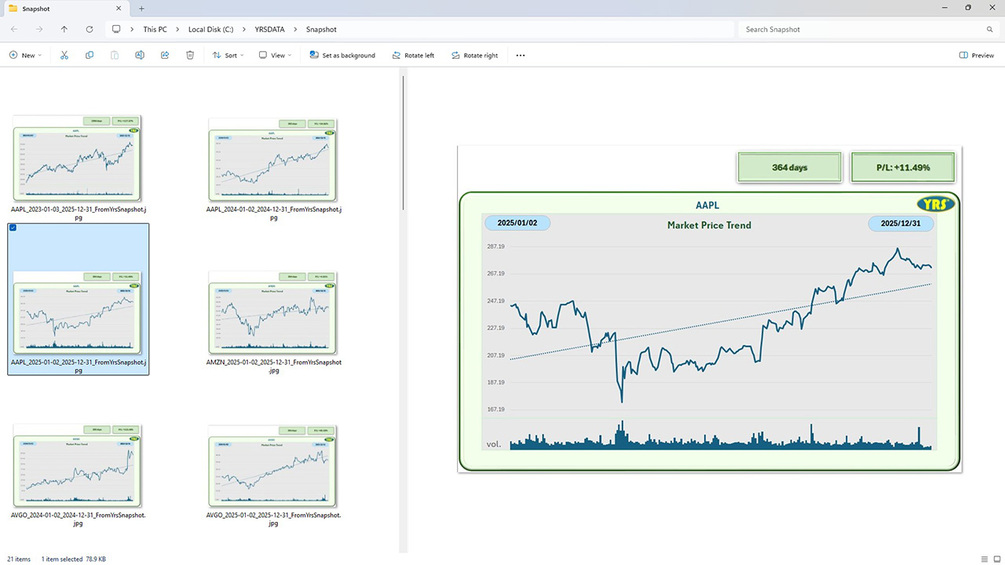Switch to details view icon in status bar
Image resolution: width=1005 pixels, height=565 pixels.
(984, 559)
